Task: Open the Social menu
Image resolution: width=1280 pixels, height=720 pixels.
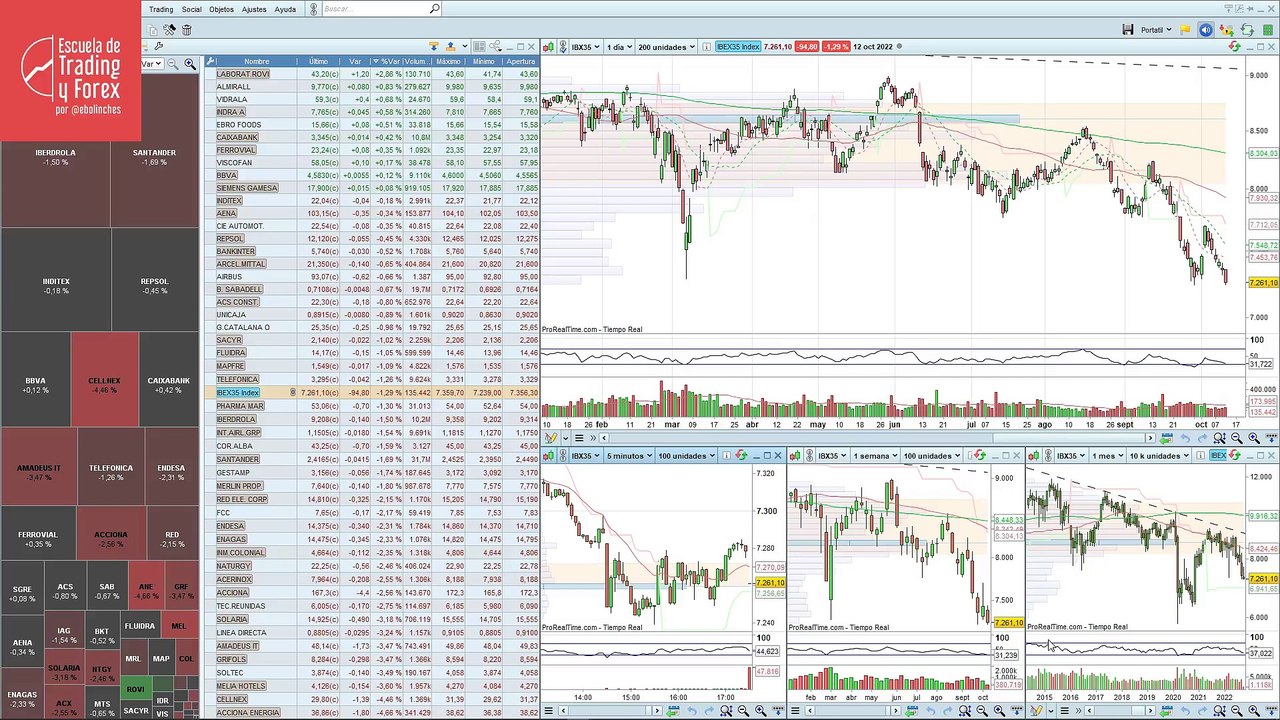Action: pyautogui.click(x=192, y=9)
